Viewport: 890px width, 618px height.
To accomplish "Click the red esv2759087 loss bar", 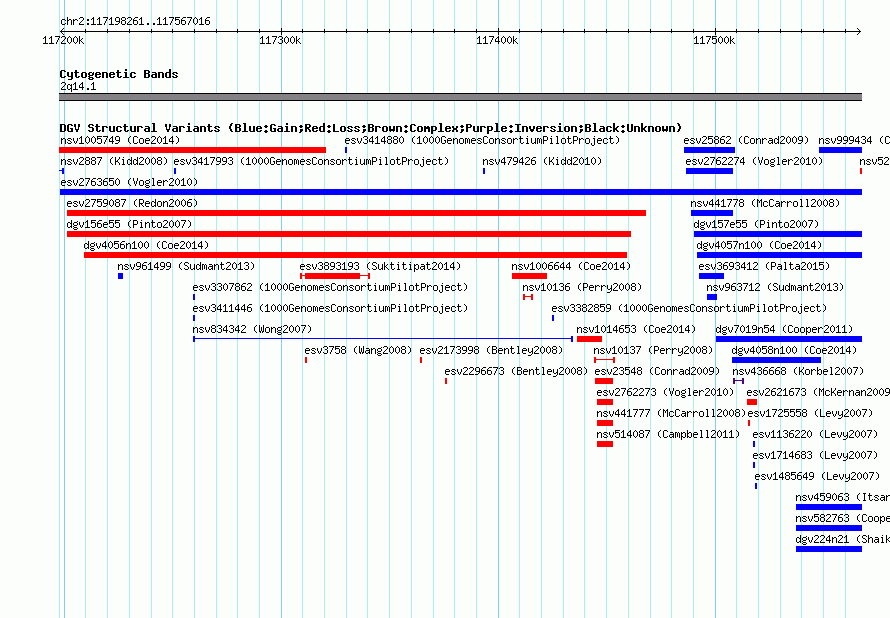I will pos(356,213).
